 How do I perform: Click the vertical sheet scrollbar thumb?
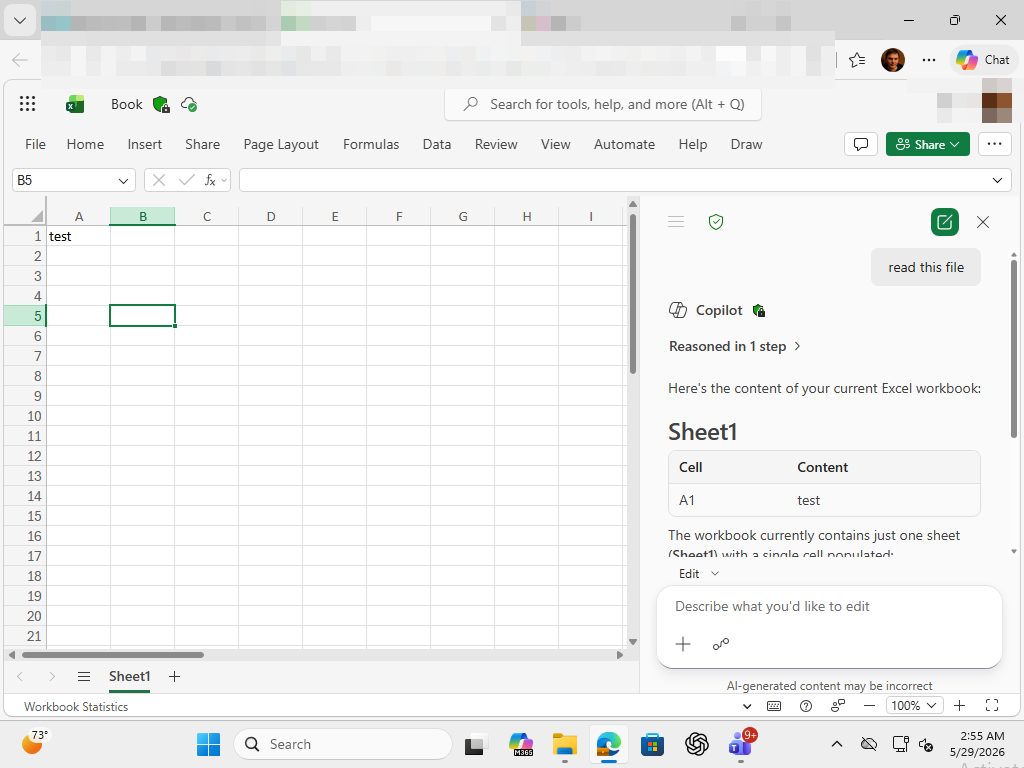click(x=633, y=294)
